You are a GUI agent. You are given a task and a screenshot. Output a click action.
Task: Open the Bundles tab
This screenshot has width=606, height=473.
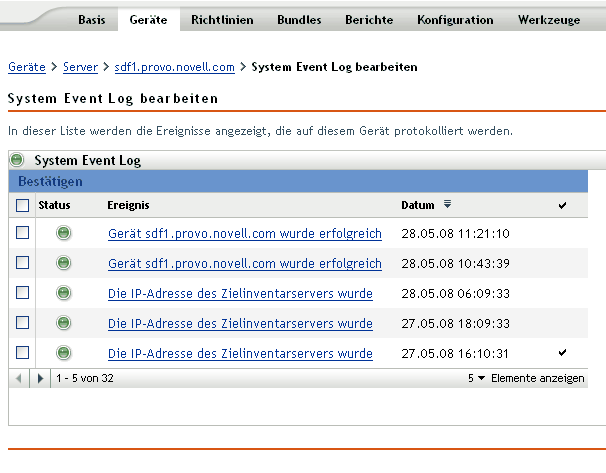tap(299, 20)
